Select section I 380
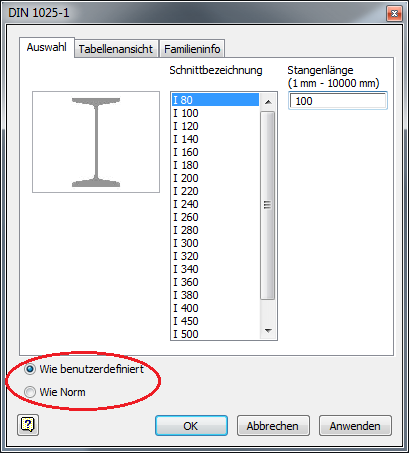 [215, 295]
